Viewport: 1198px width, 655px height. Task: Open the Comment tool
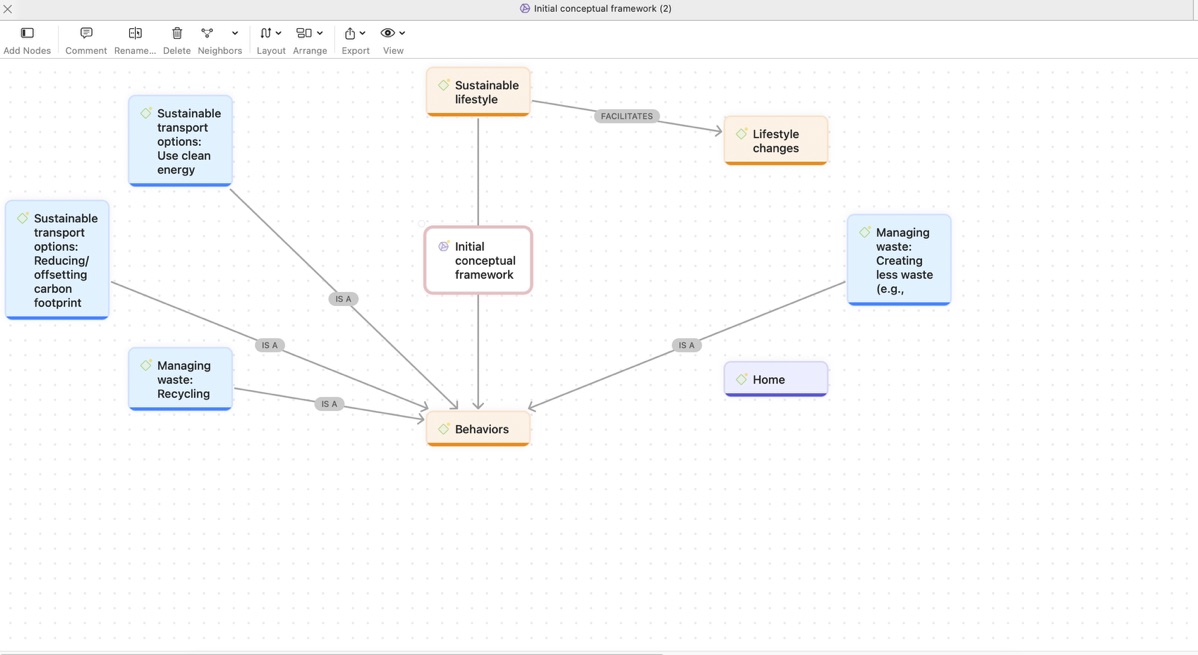(x=86, y=33)
